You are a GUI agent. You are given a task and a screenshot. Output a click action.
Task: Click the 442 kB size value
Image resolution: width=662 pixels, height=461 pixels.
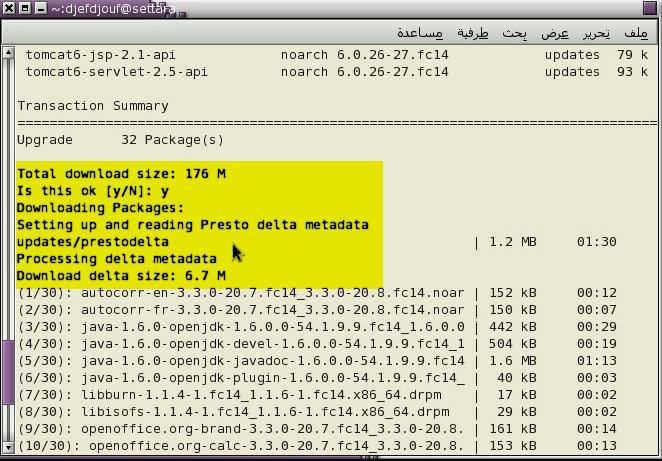(513, 327)
